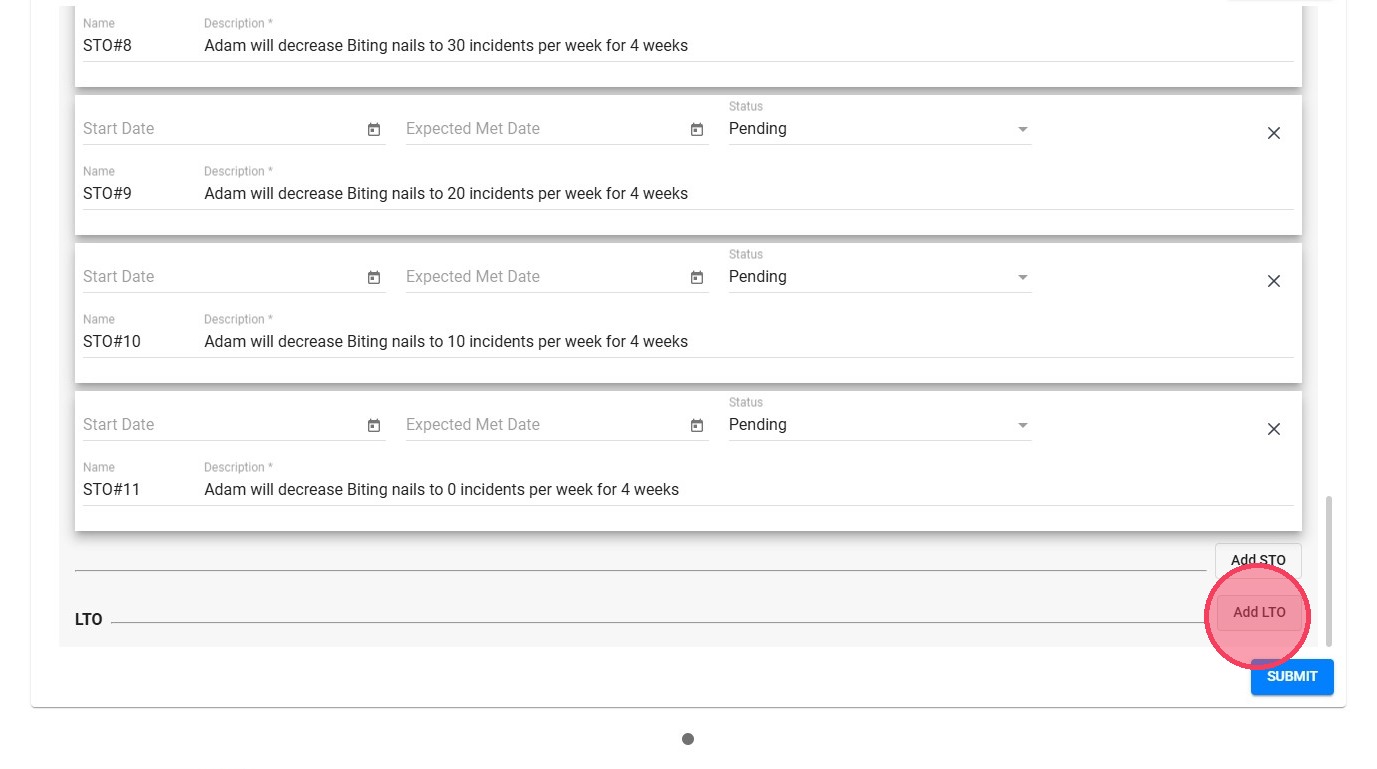This screenshot has height=769, width=1377.
Task: Open Expected Met Date calendar for STO#11
Action: click(697, 426)
